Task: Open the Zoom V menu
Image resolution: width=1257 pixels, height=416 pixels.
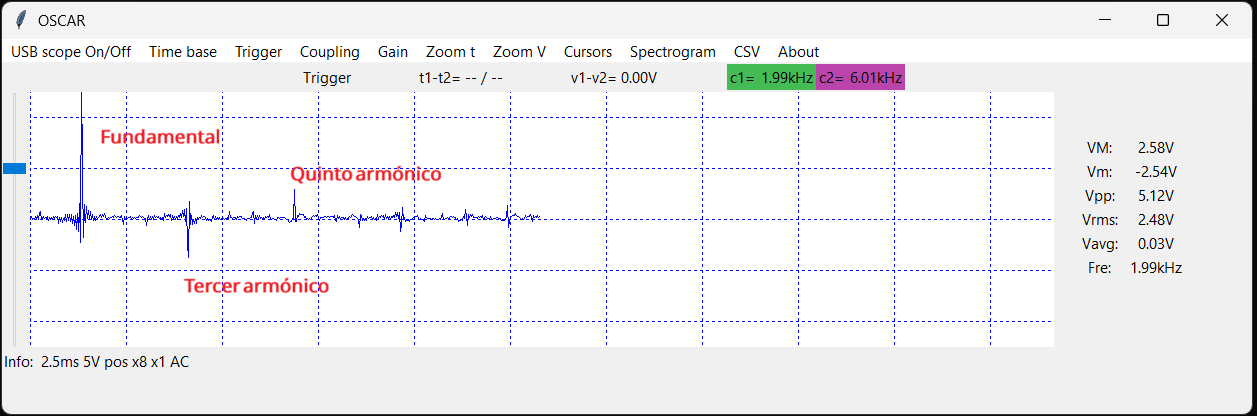Action: [x=520, y=52]
